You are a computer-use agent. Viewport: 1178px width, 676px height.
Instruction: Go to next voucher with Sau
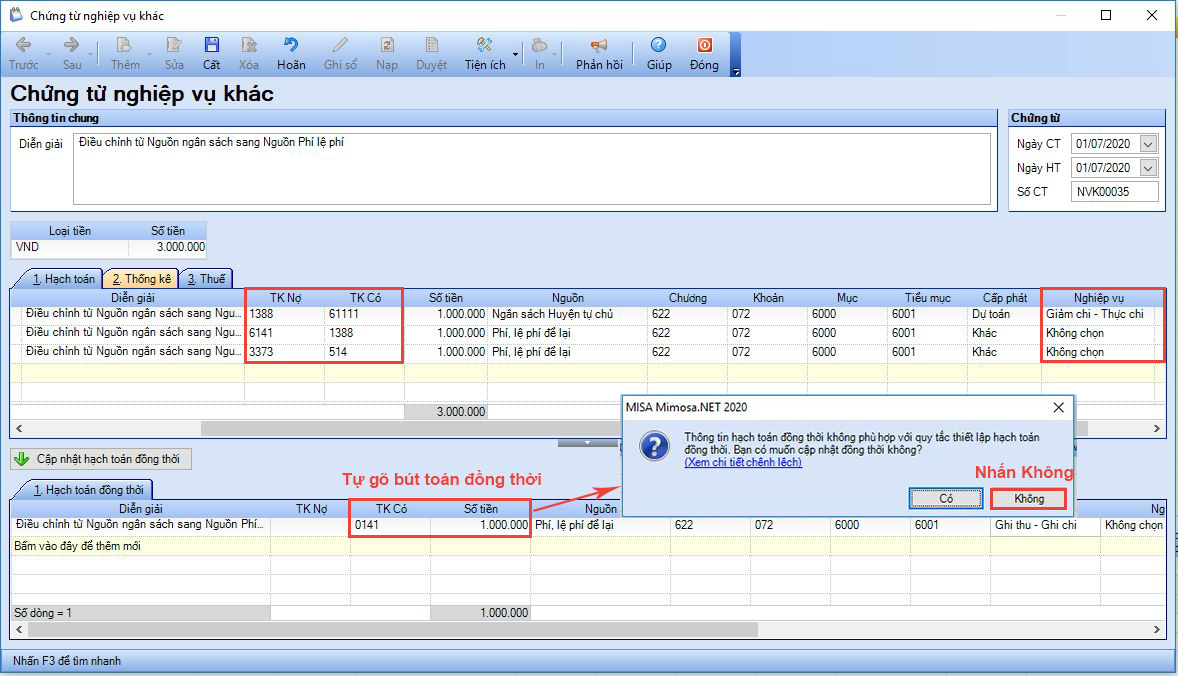[x=72, y=53]
